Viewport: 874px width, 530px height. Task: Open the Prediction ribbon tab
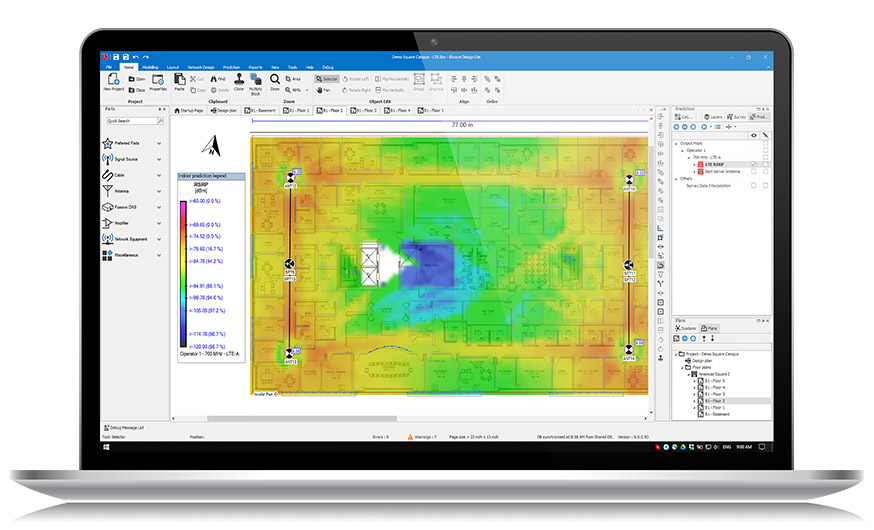(x=231, y=67)
